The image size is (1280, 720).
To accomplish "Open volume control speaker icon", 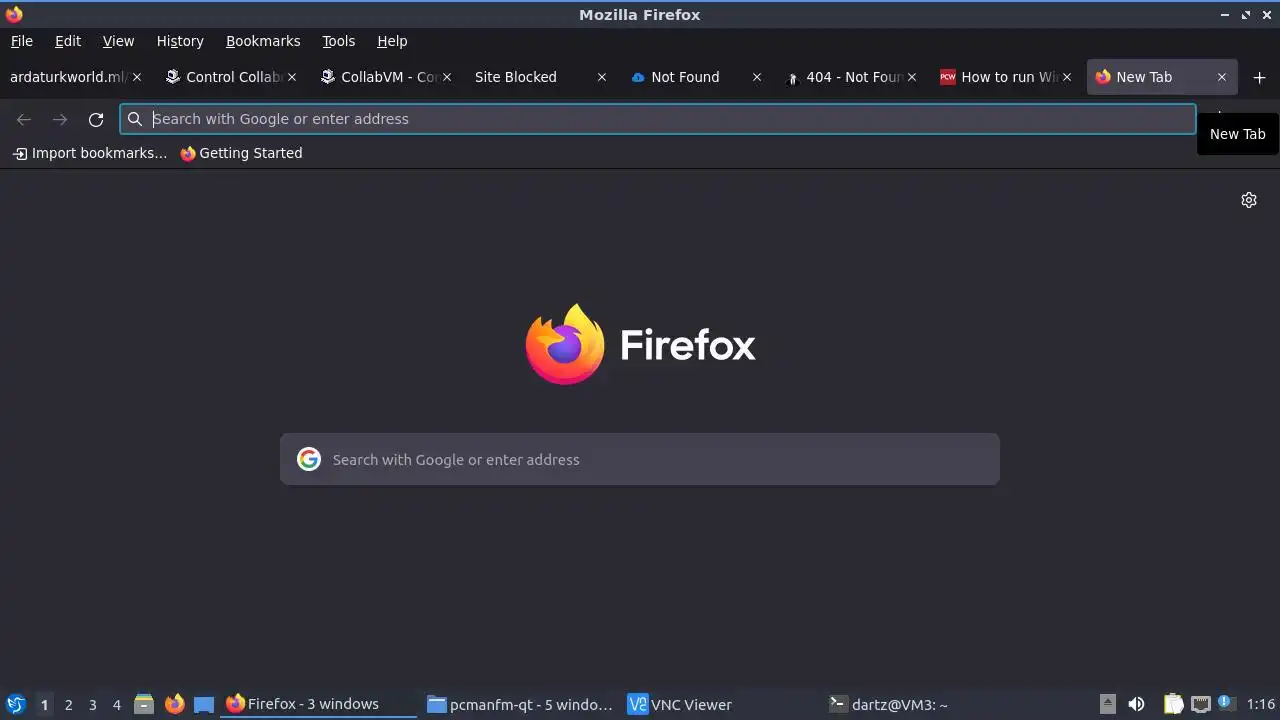I will [x=1136, y=704].
